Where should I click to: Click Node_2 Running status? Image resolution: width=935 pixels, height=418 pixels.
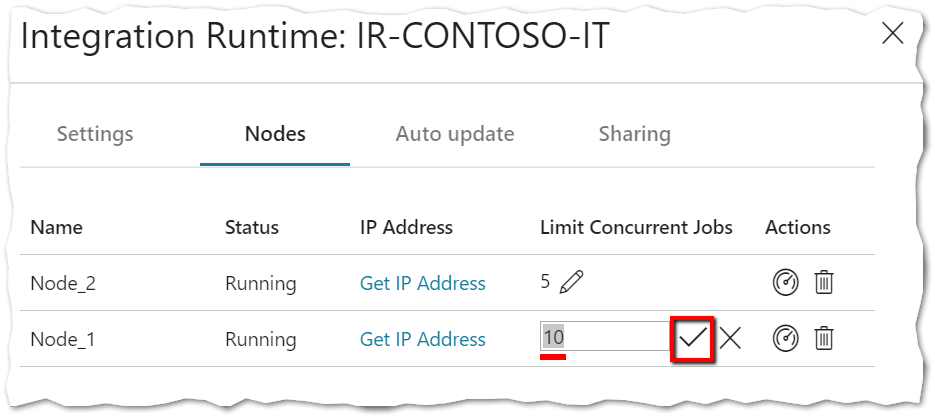[261, 283]
